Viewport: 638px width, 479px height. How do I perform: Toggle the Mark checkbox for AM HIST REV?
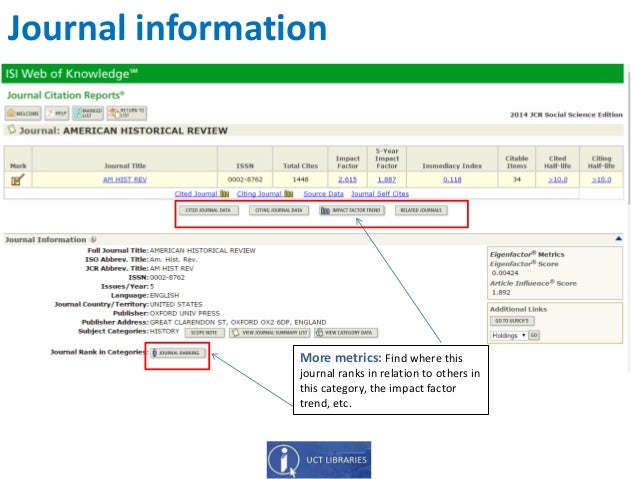click(17, 179)
